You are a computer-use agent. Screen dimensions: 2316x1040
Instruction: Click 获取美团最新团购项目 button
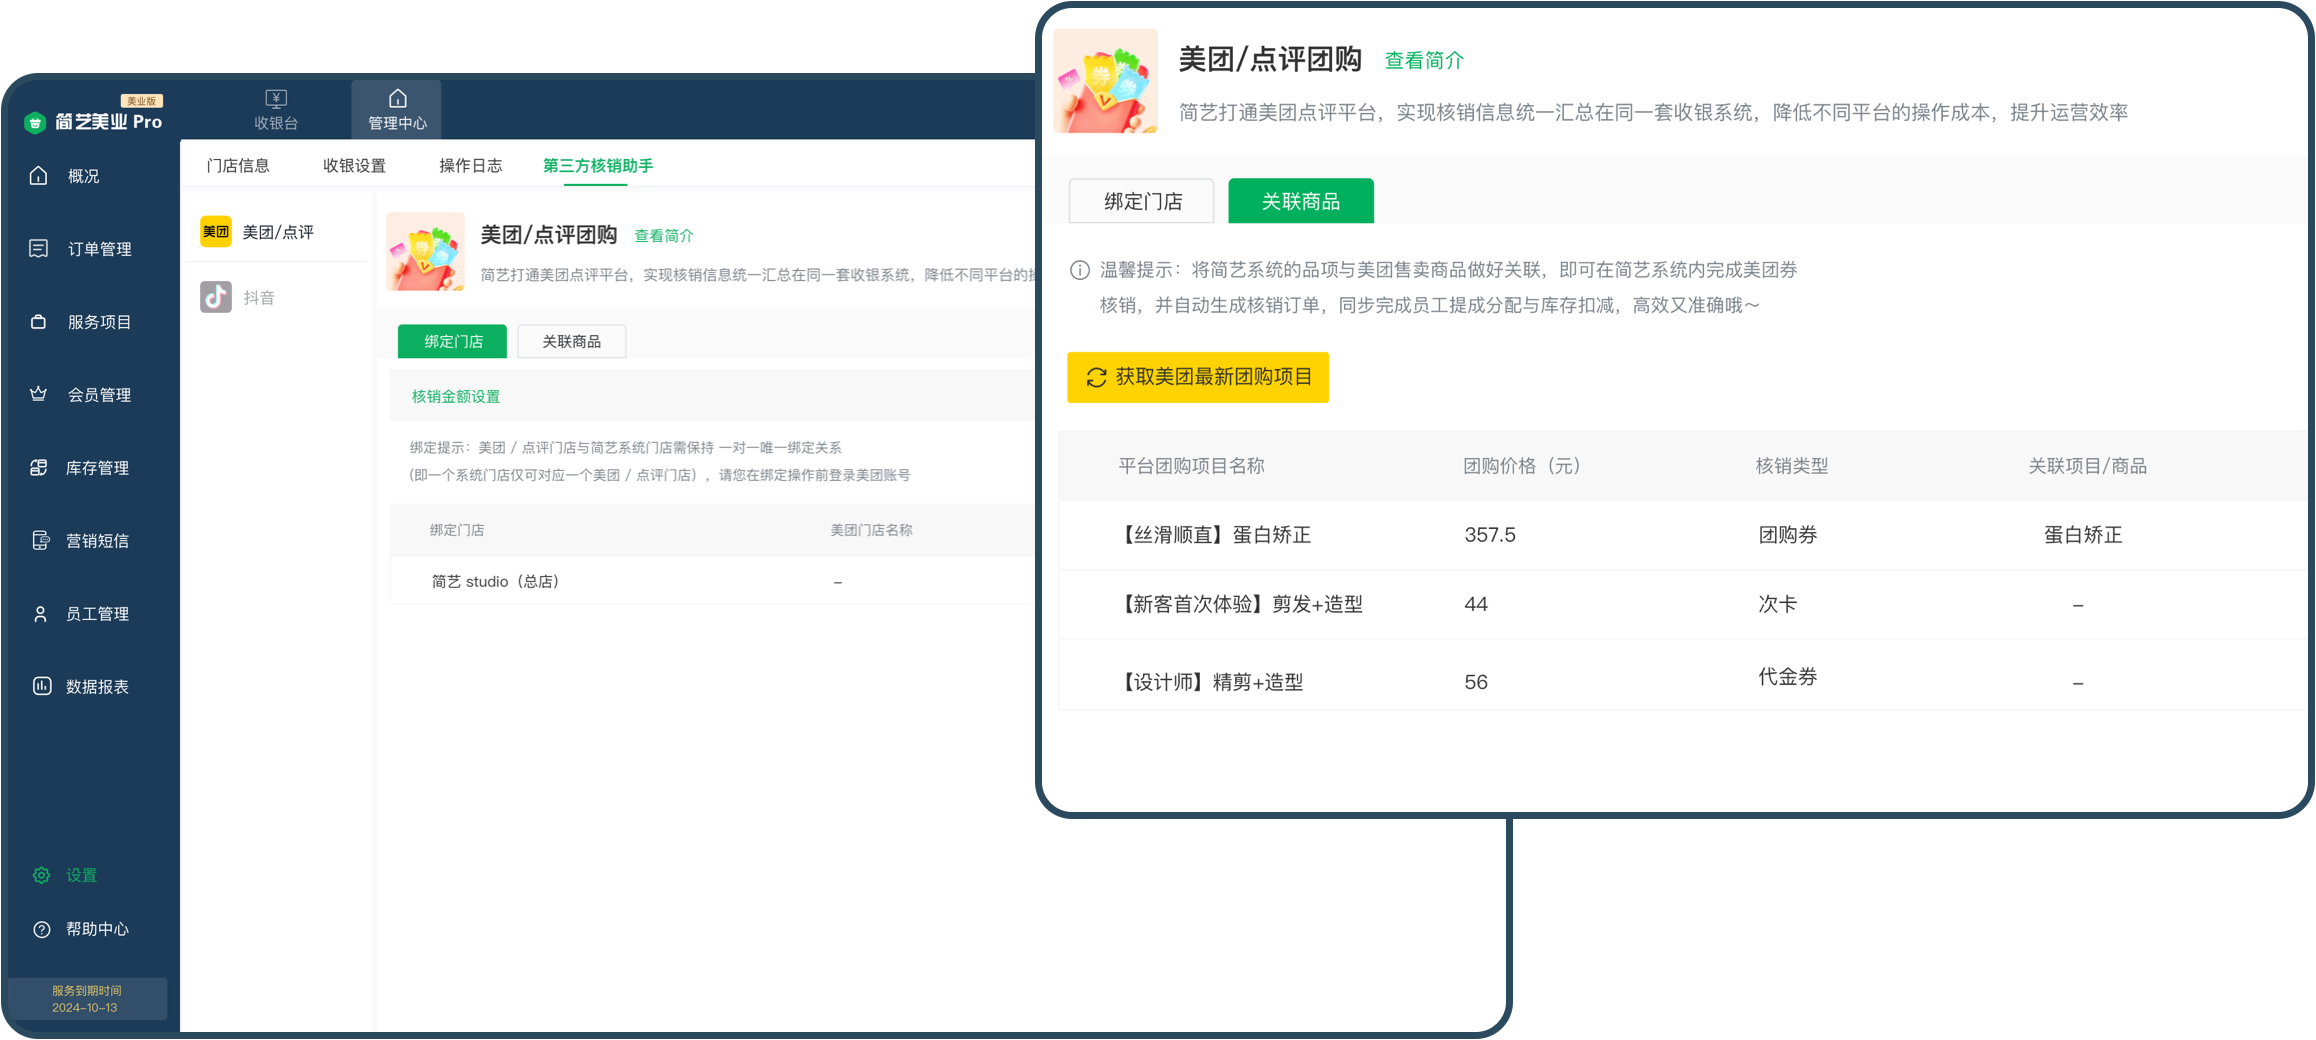tap(1198, 377)
